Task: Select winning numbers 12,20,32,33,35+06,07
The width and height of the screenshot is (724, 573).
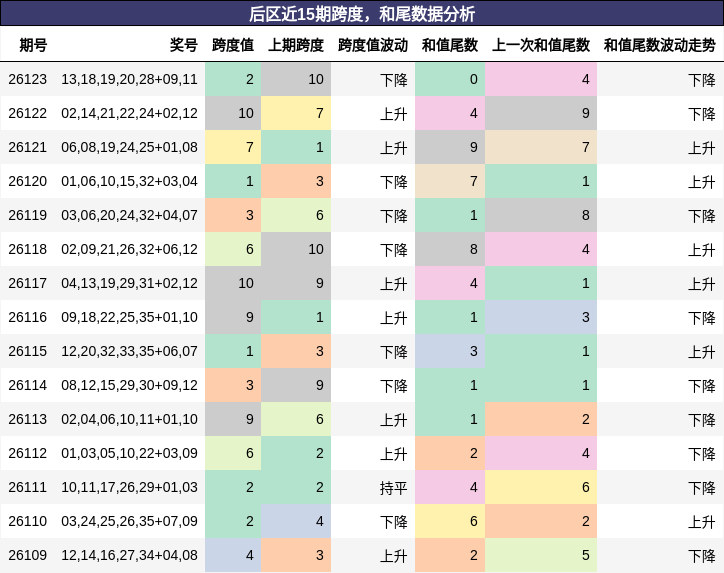Action: pyautogui.click(x=129, y=351)
